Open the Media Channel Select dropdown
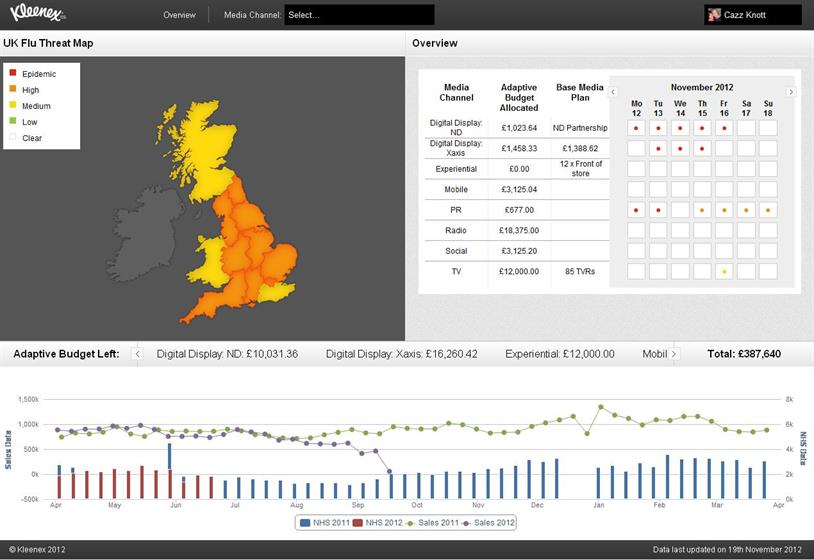The height and width of the screenshot is (560, 814). (359, 15)
